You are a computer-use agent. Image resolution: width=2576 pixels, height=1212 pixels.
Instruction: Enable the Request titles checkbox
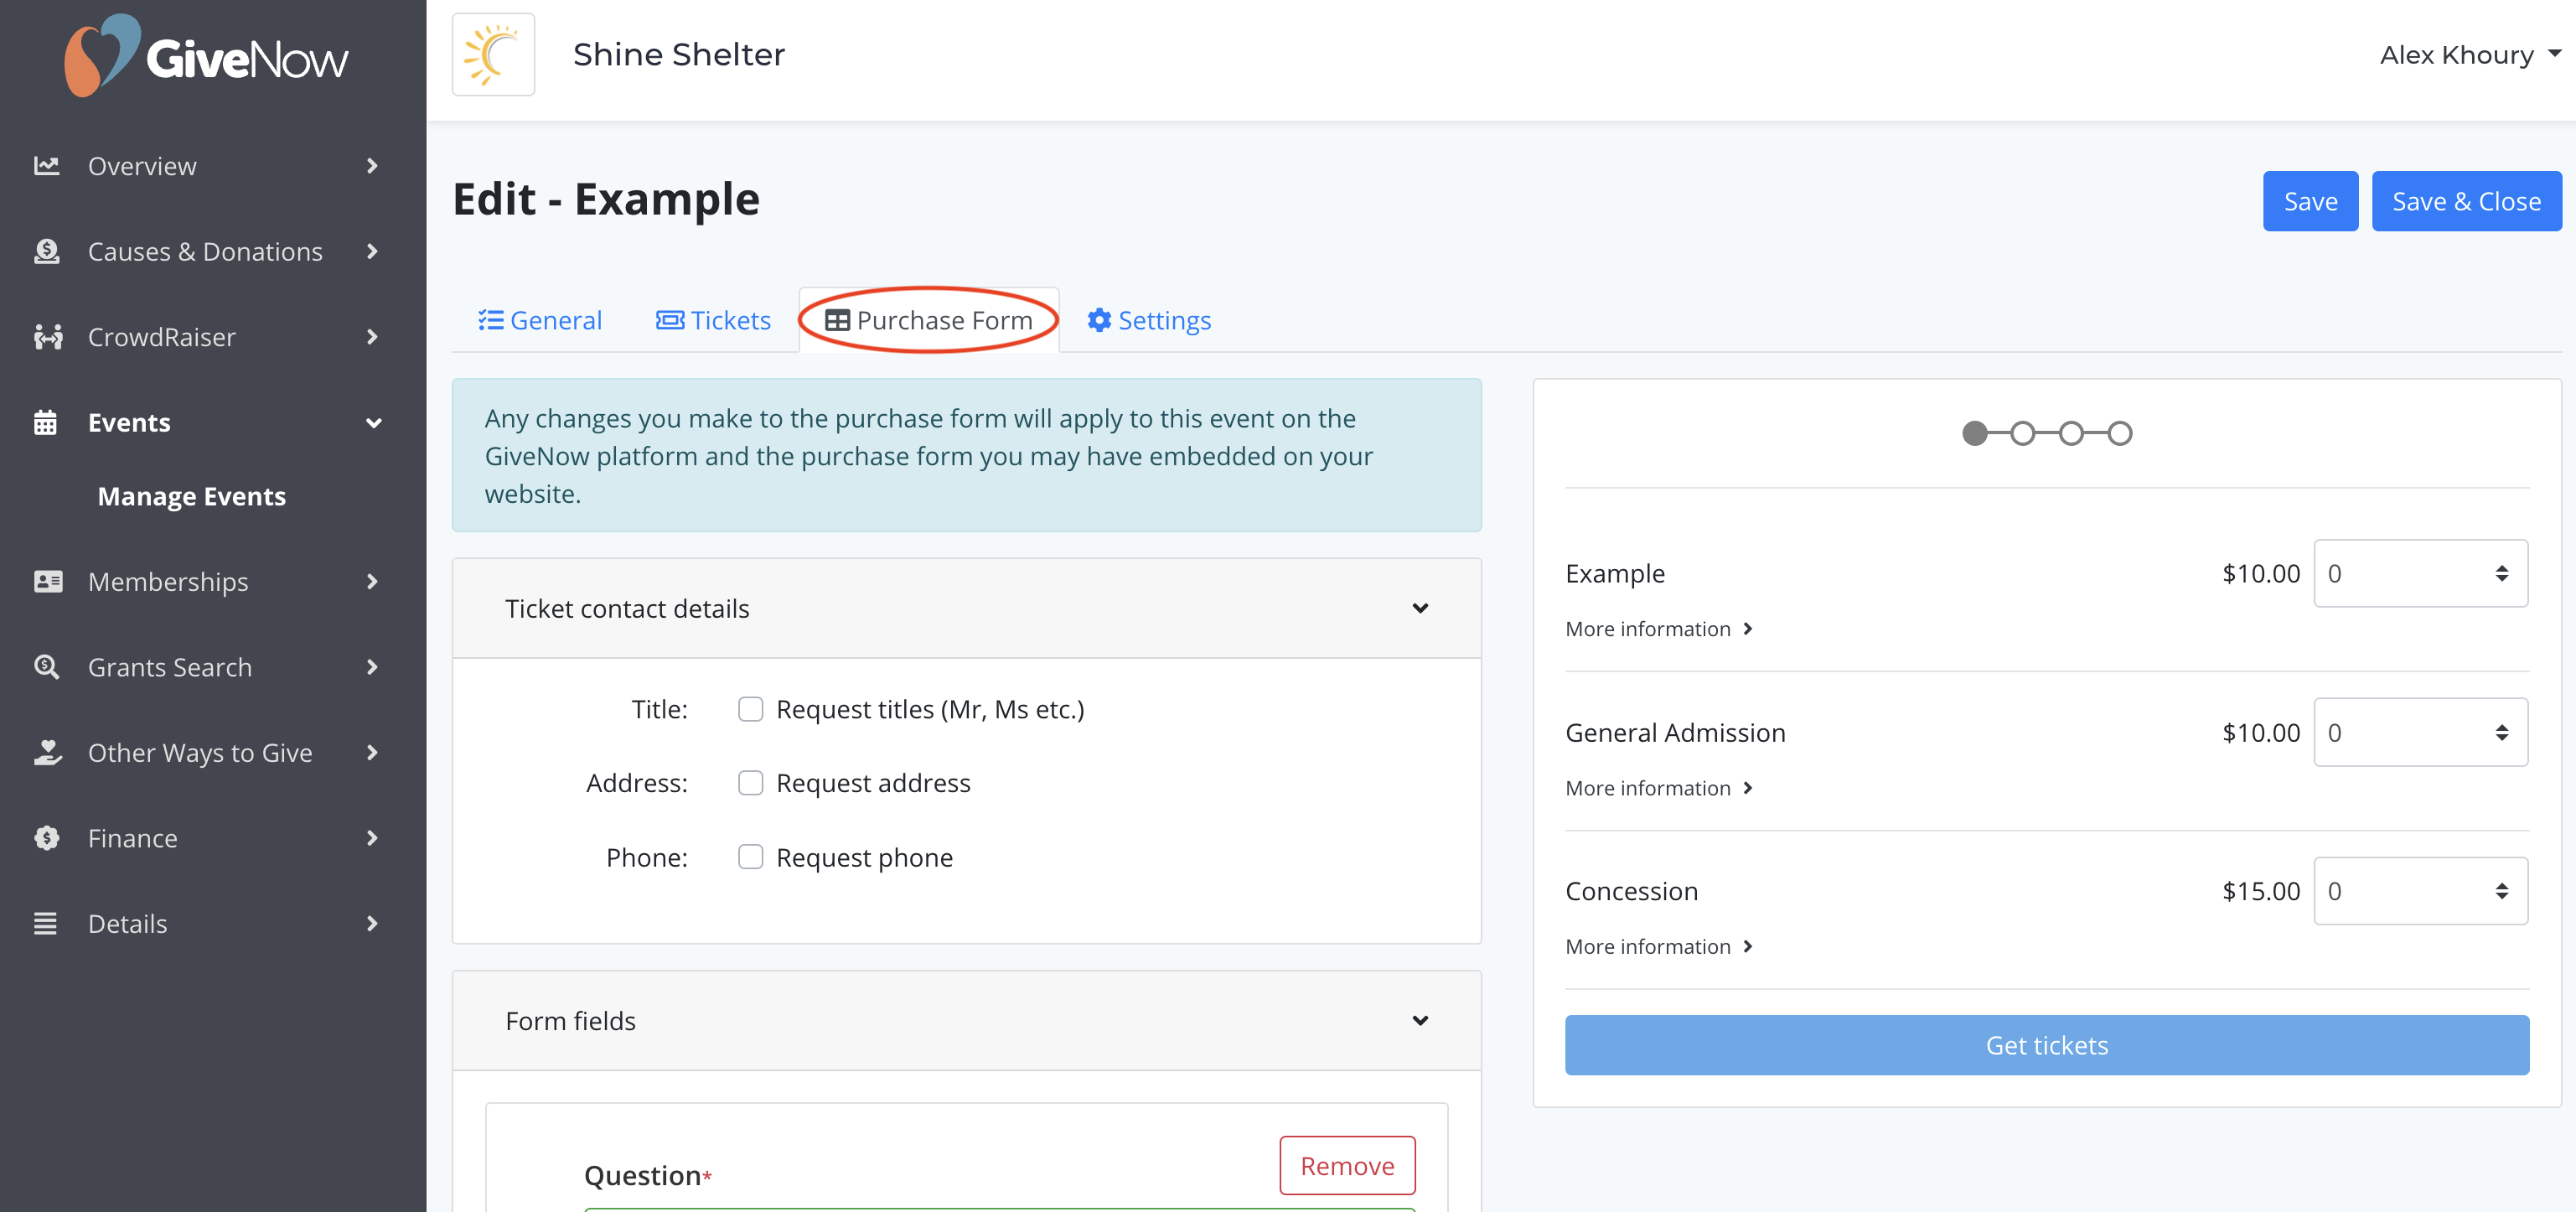click(750, 709)
